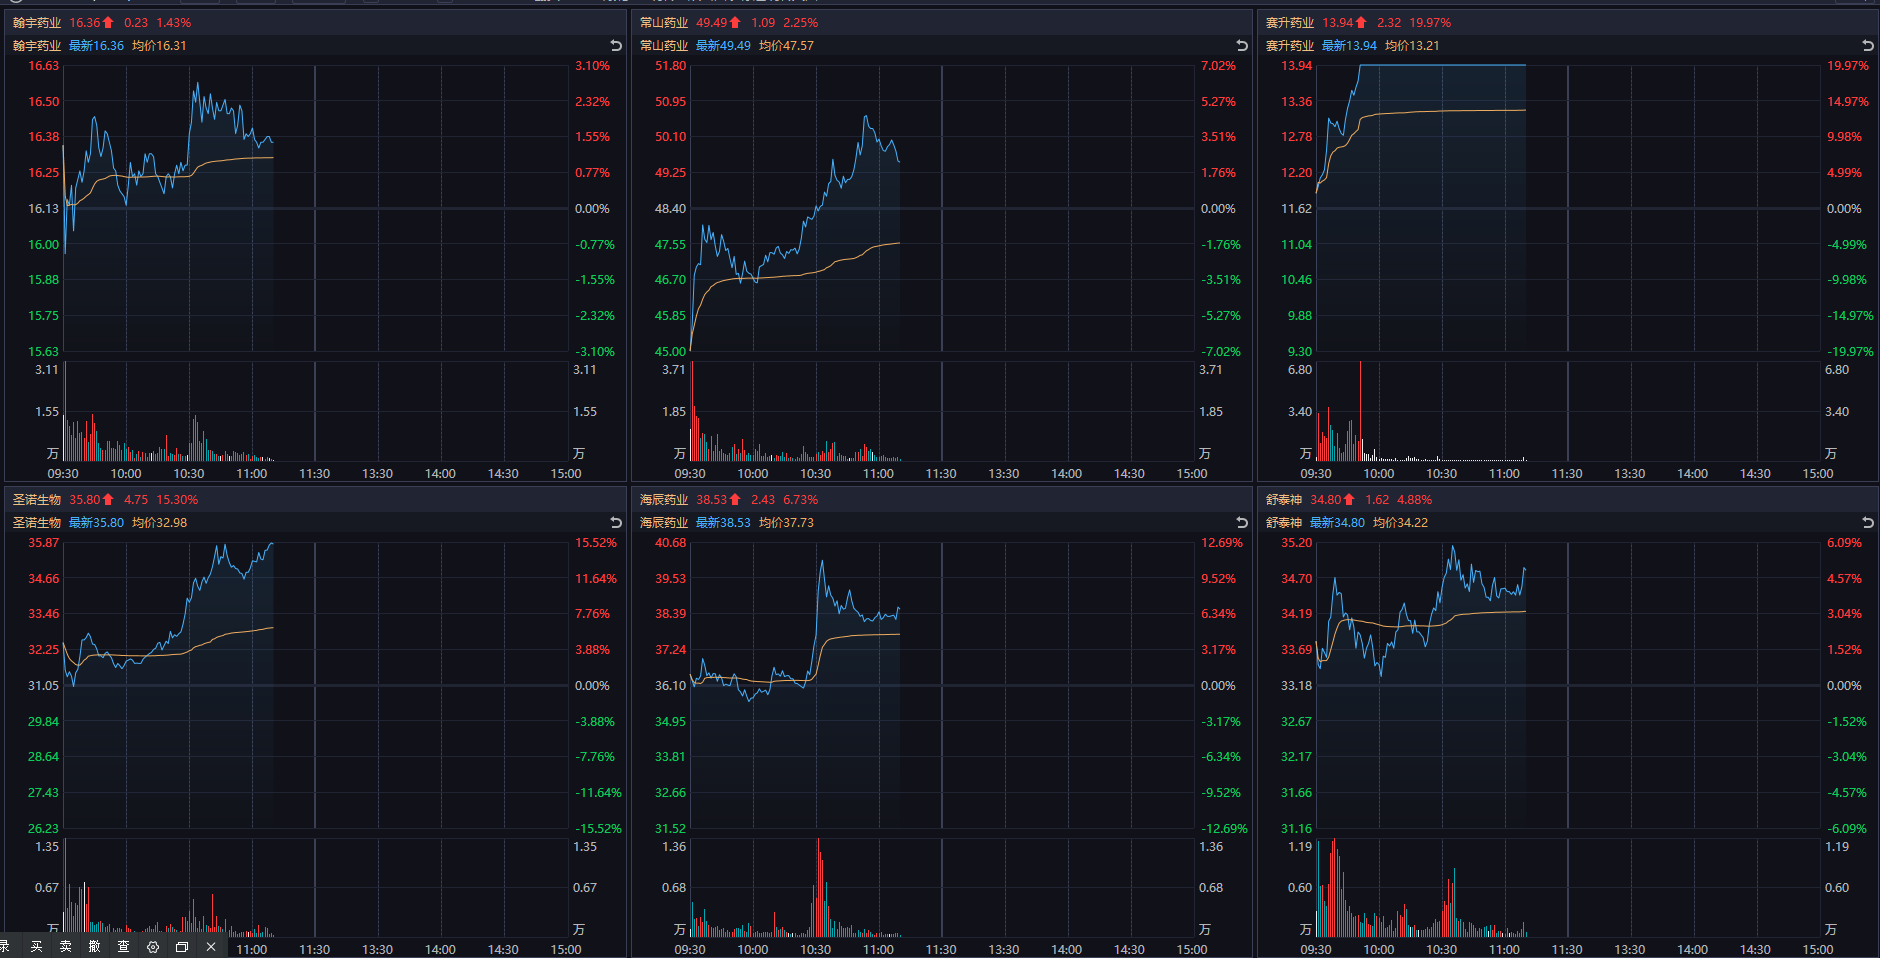
Task: Click the 13:30 time label under 常山药业 chart
Action: [1004, 474]
